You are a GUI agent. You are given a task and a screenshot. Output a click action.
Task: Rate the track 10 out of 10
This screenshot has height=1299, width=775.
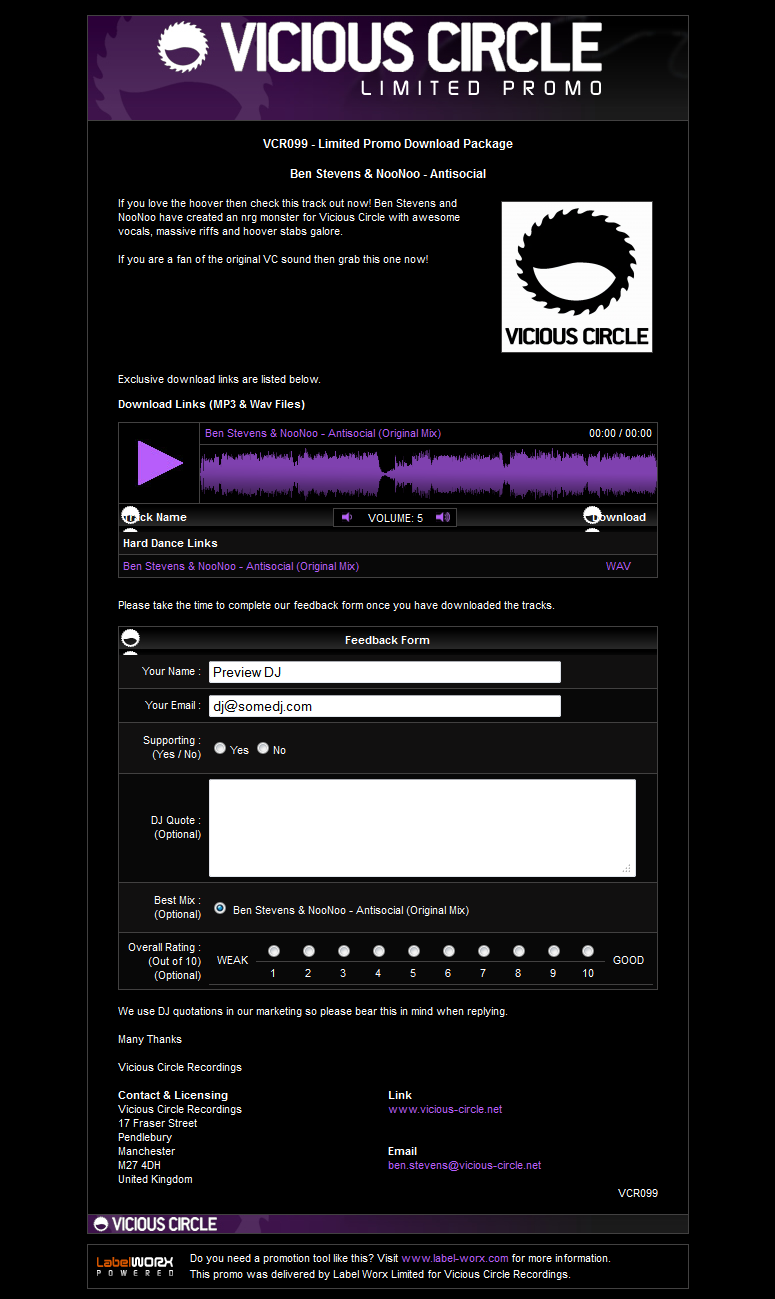[x=588, y=951]
